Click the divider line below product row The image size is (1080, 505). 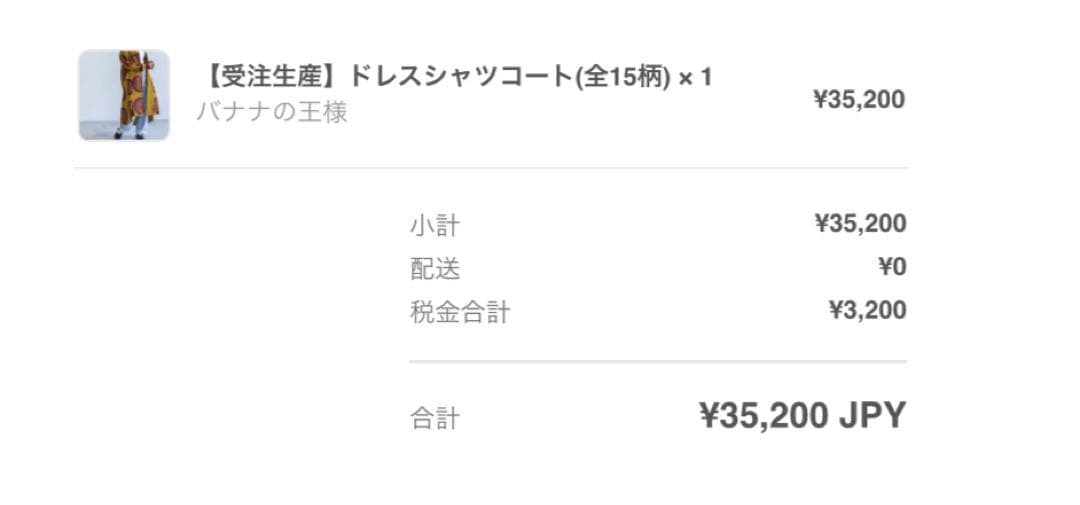click(x=490, y=168)
